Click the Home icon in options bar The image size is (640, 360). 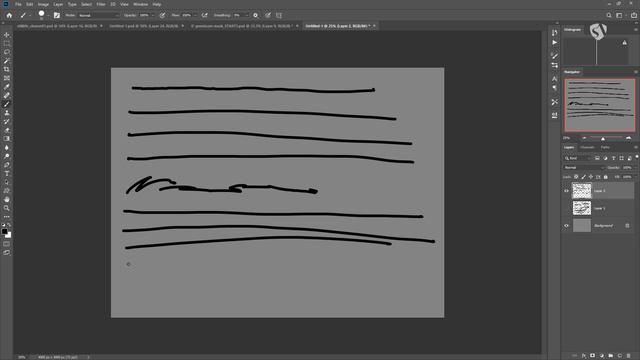point(9,15)
